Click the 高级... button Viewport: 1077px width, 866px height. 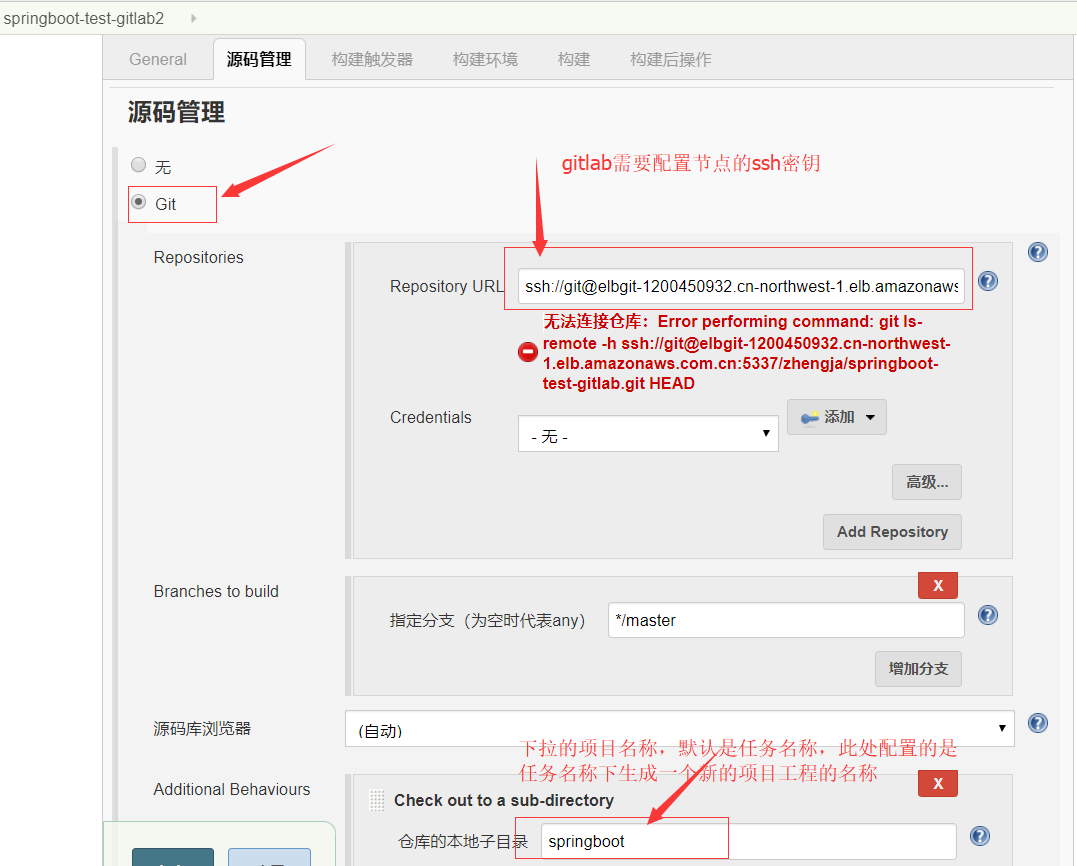[x=927, y=482]
